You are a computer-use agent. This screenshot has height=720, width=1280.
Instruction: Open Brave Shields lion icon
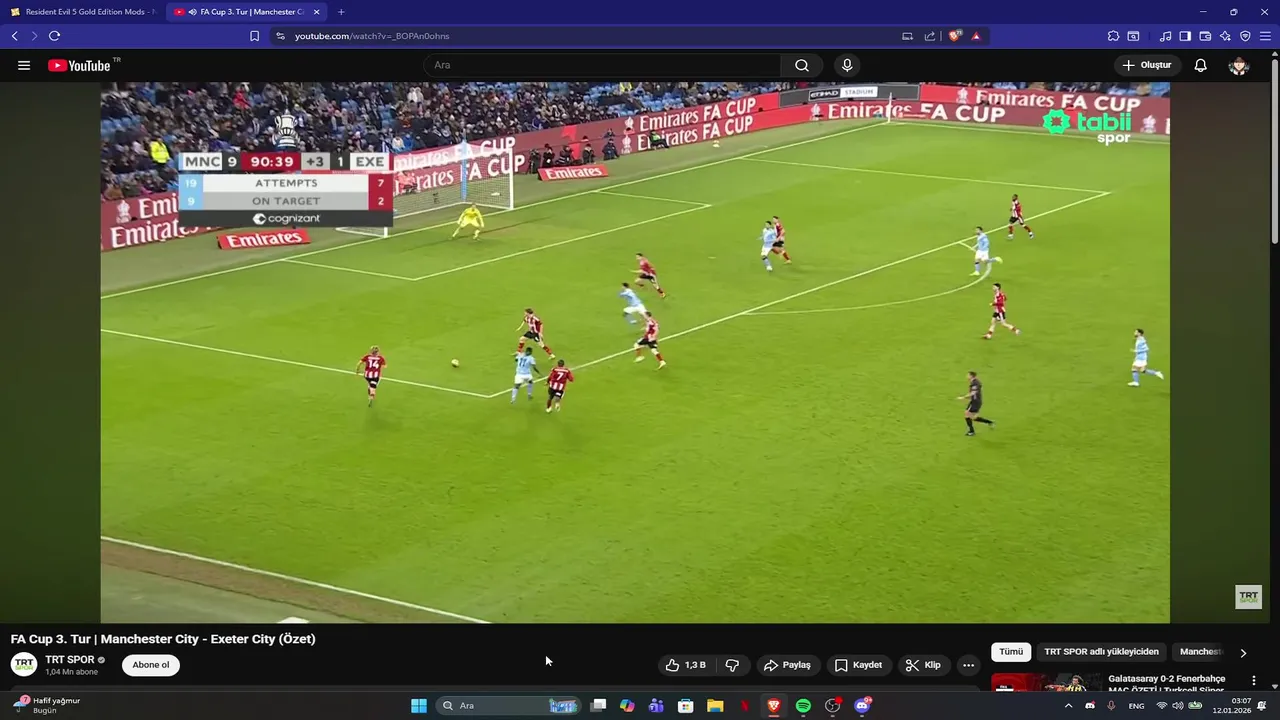[x=955, y=36]
